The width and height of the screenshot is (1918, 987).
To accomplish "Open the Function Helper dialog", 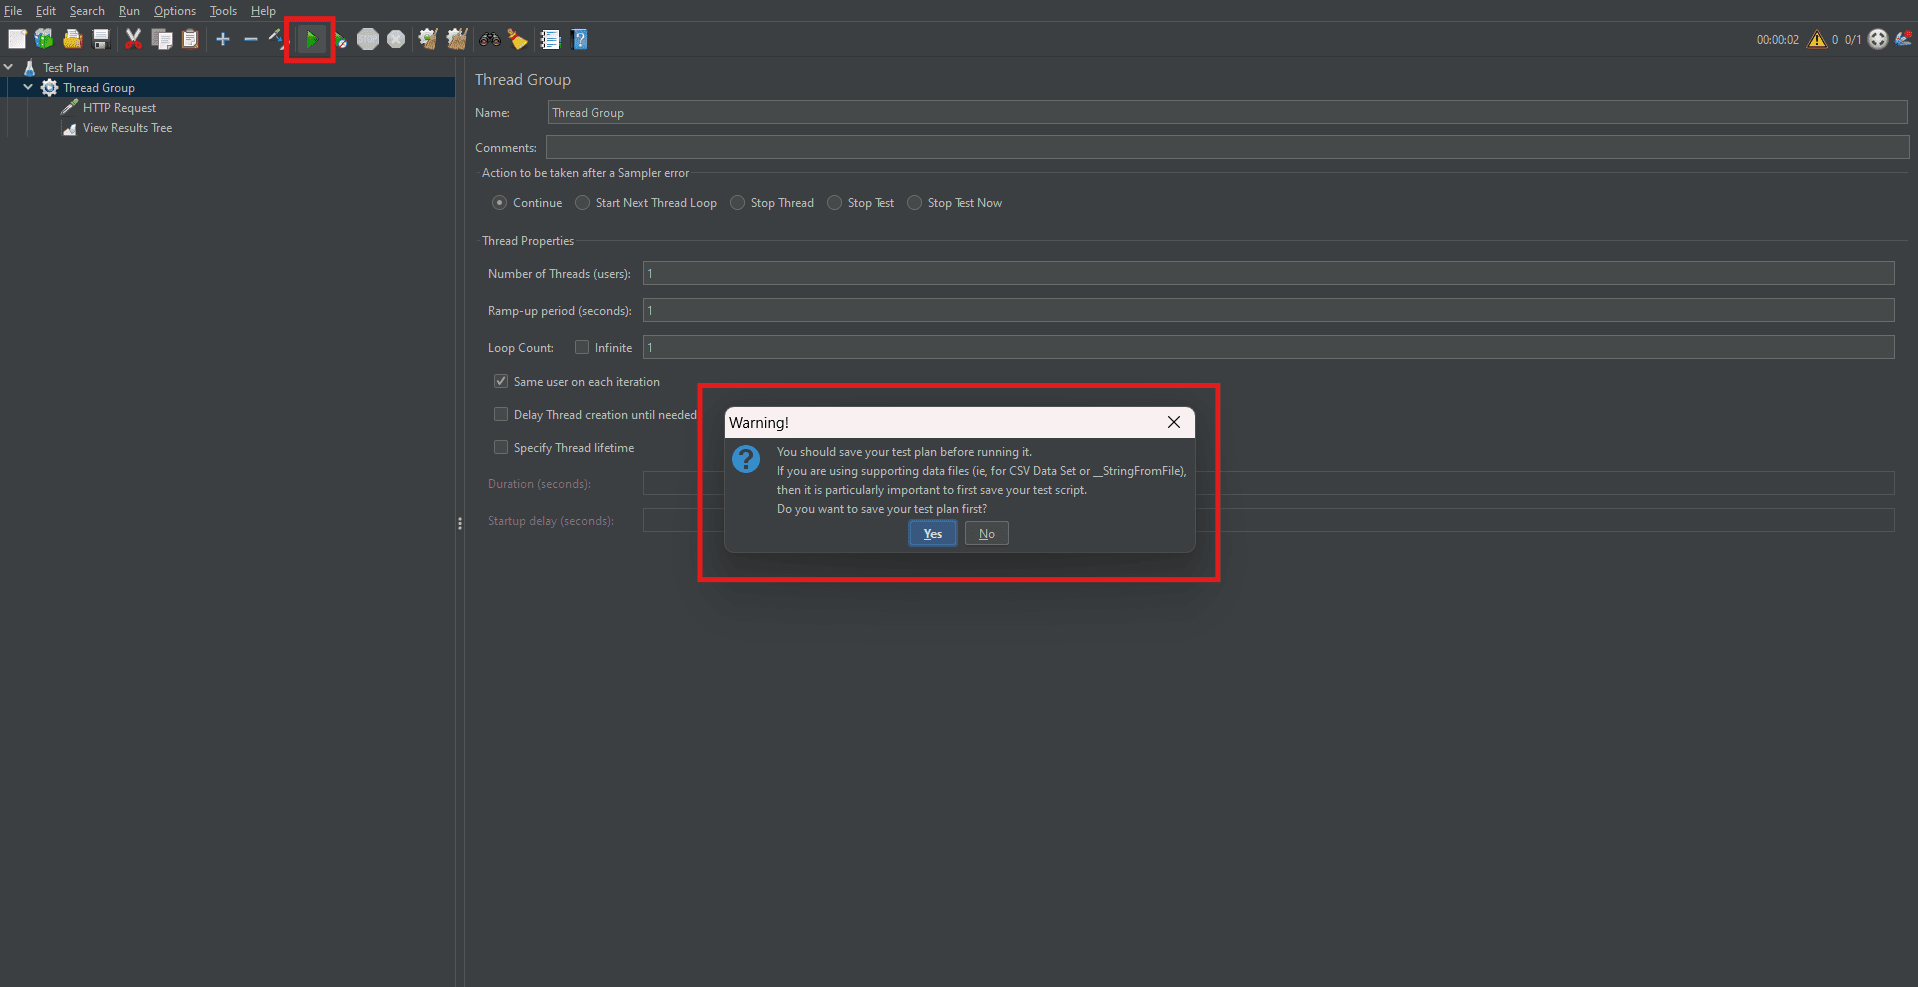I will pos(517,39).
